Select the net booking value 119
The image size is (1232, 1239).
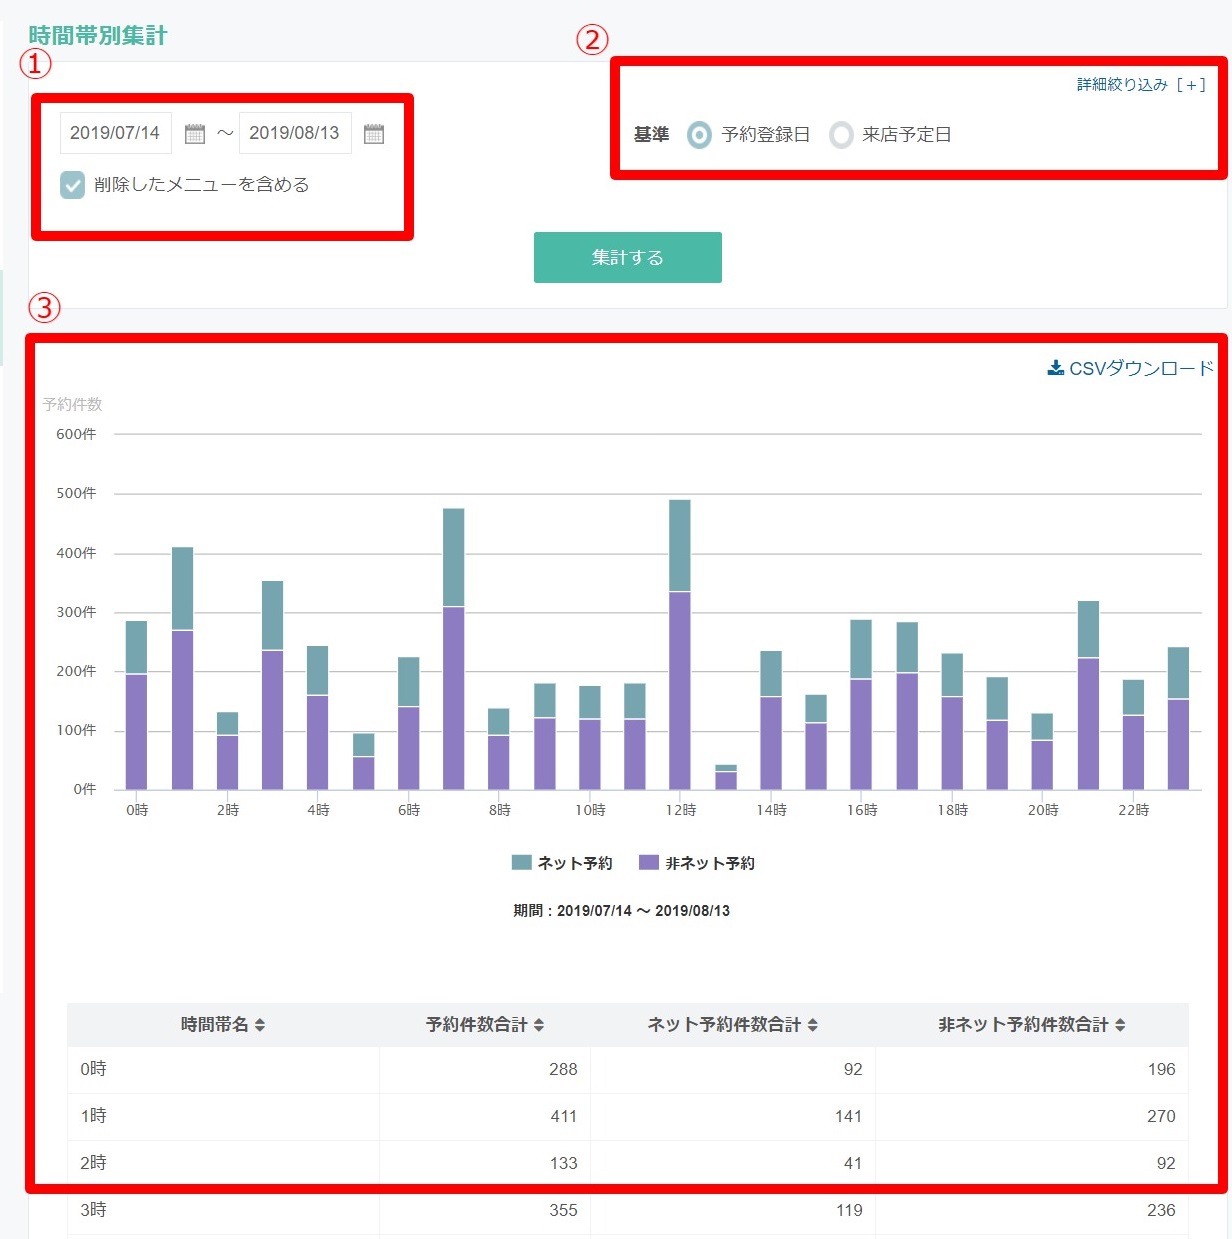(x=849, y=1210)
